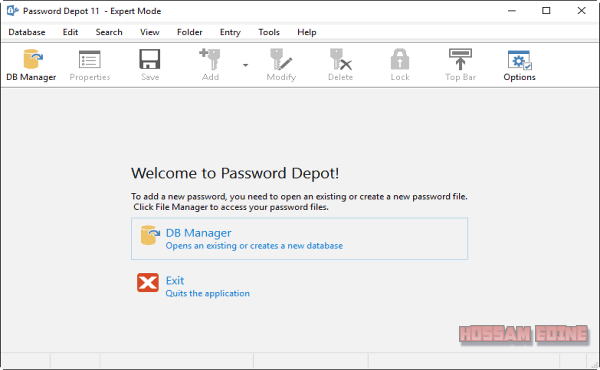Click the Add key toolbar icon
The width and height of the screenshot is (600, 370).
coord(210,59)
